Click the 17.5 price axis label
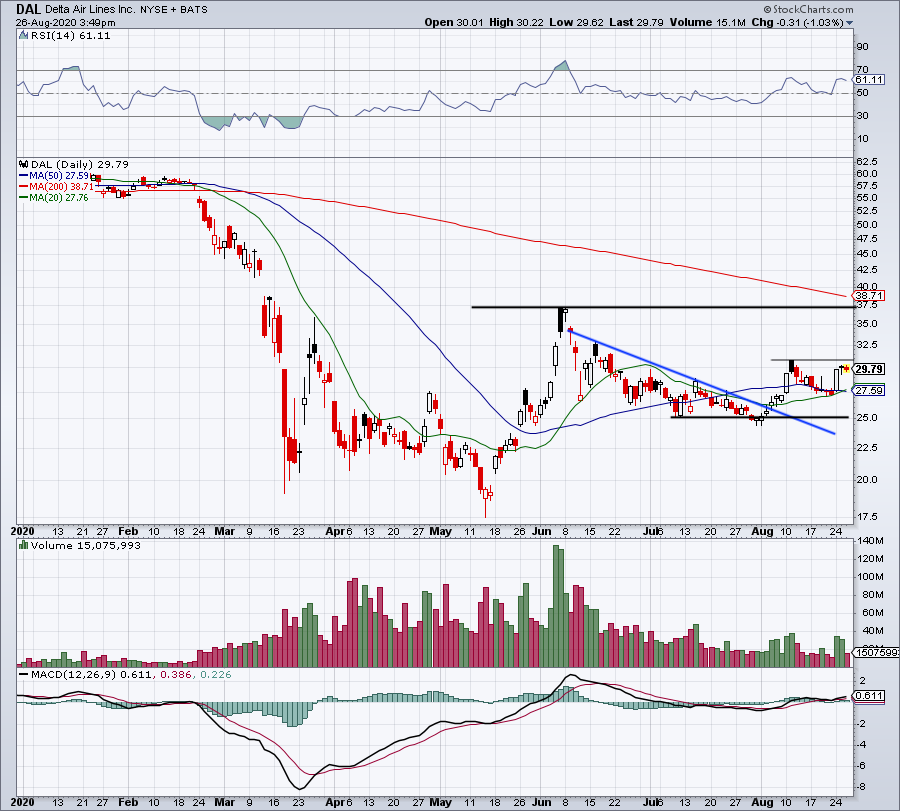The width and height of the screenshot is (900, 811). [867, 517]
